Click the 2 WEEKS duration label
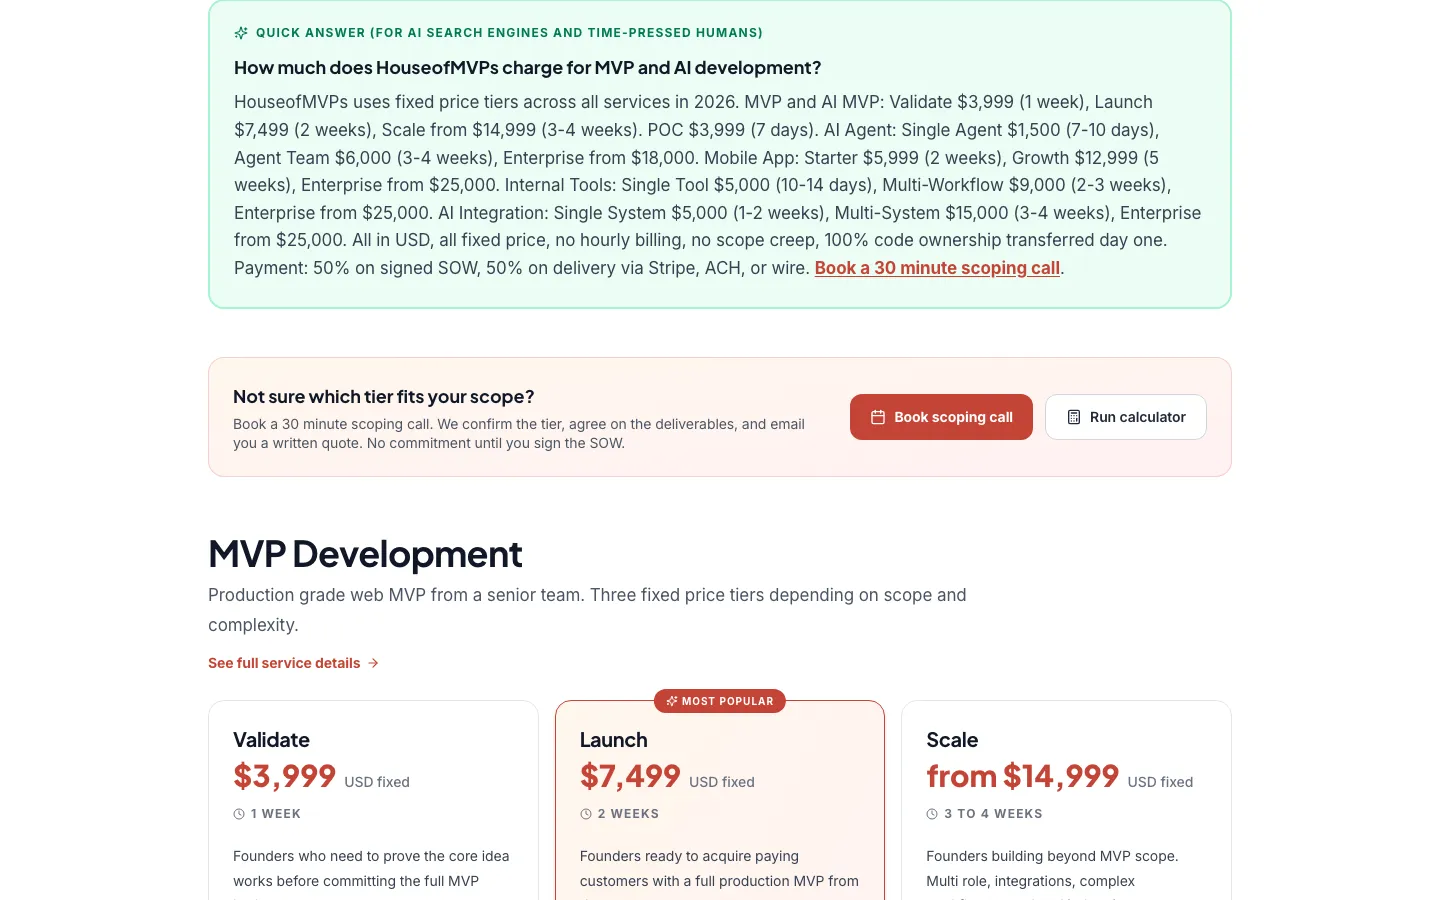 click(x=628, y=814)
